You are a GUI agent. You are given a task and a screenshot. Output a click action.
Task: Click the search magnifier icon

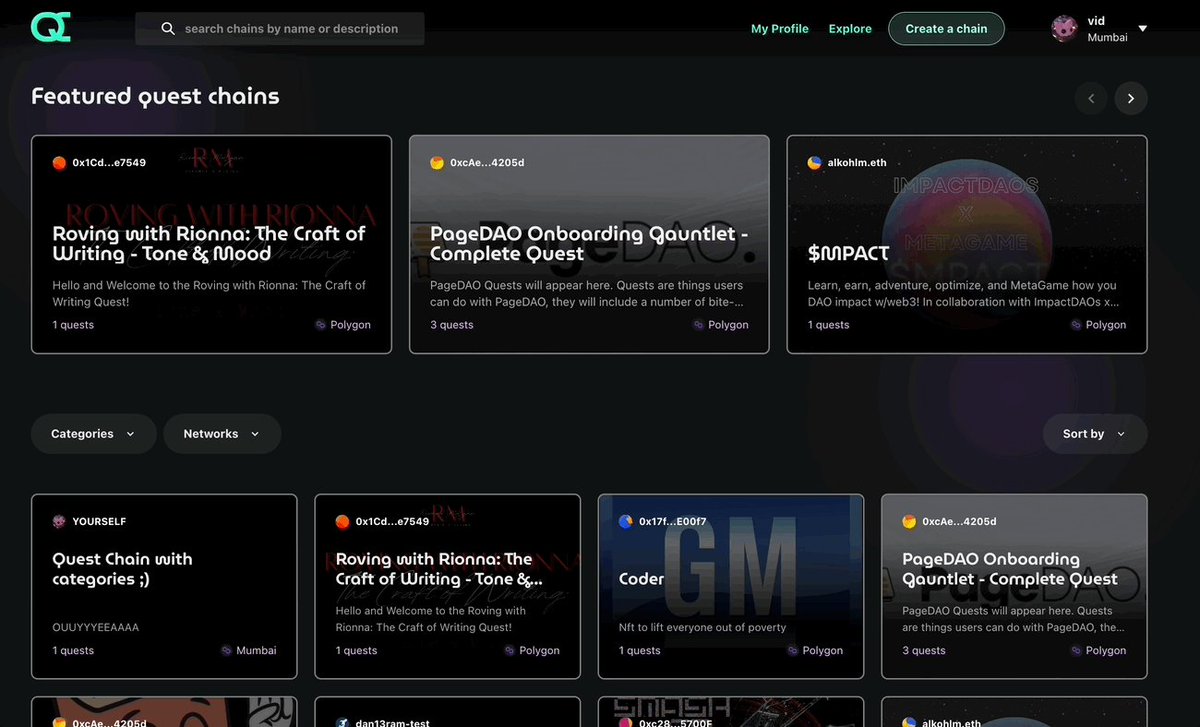pyautogui.click(x=168, y=29)
